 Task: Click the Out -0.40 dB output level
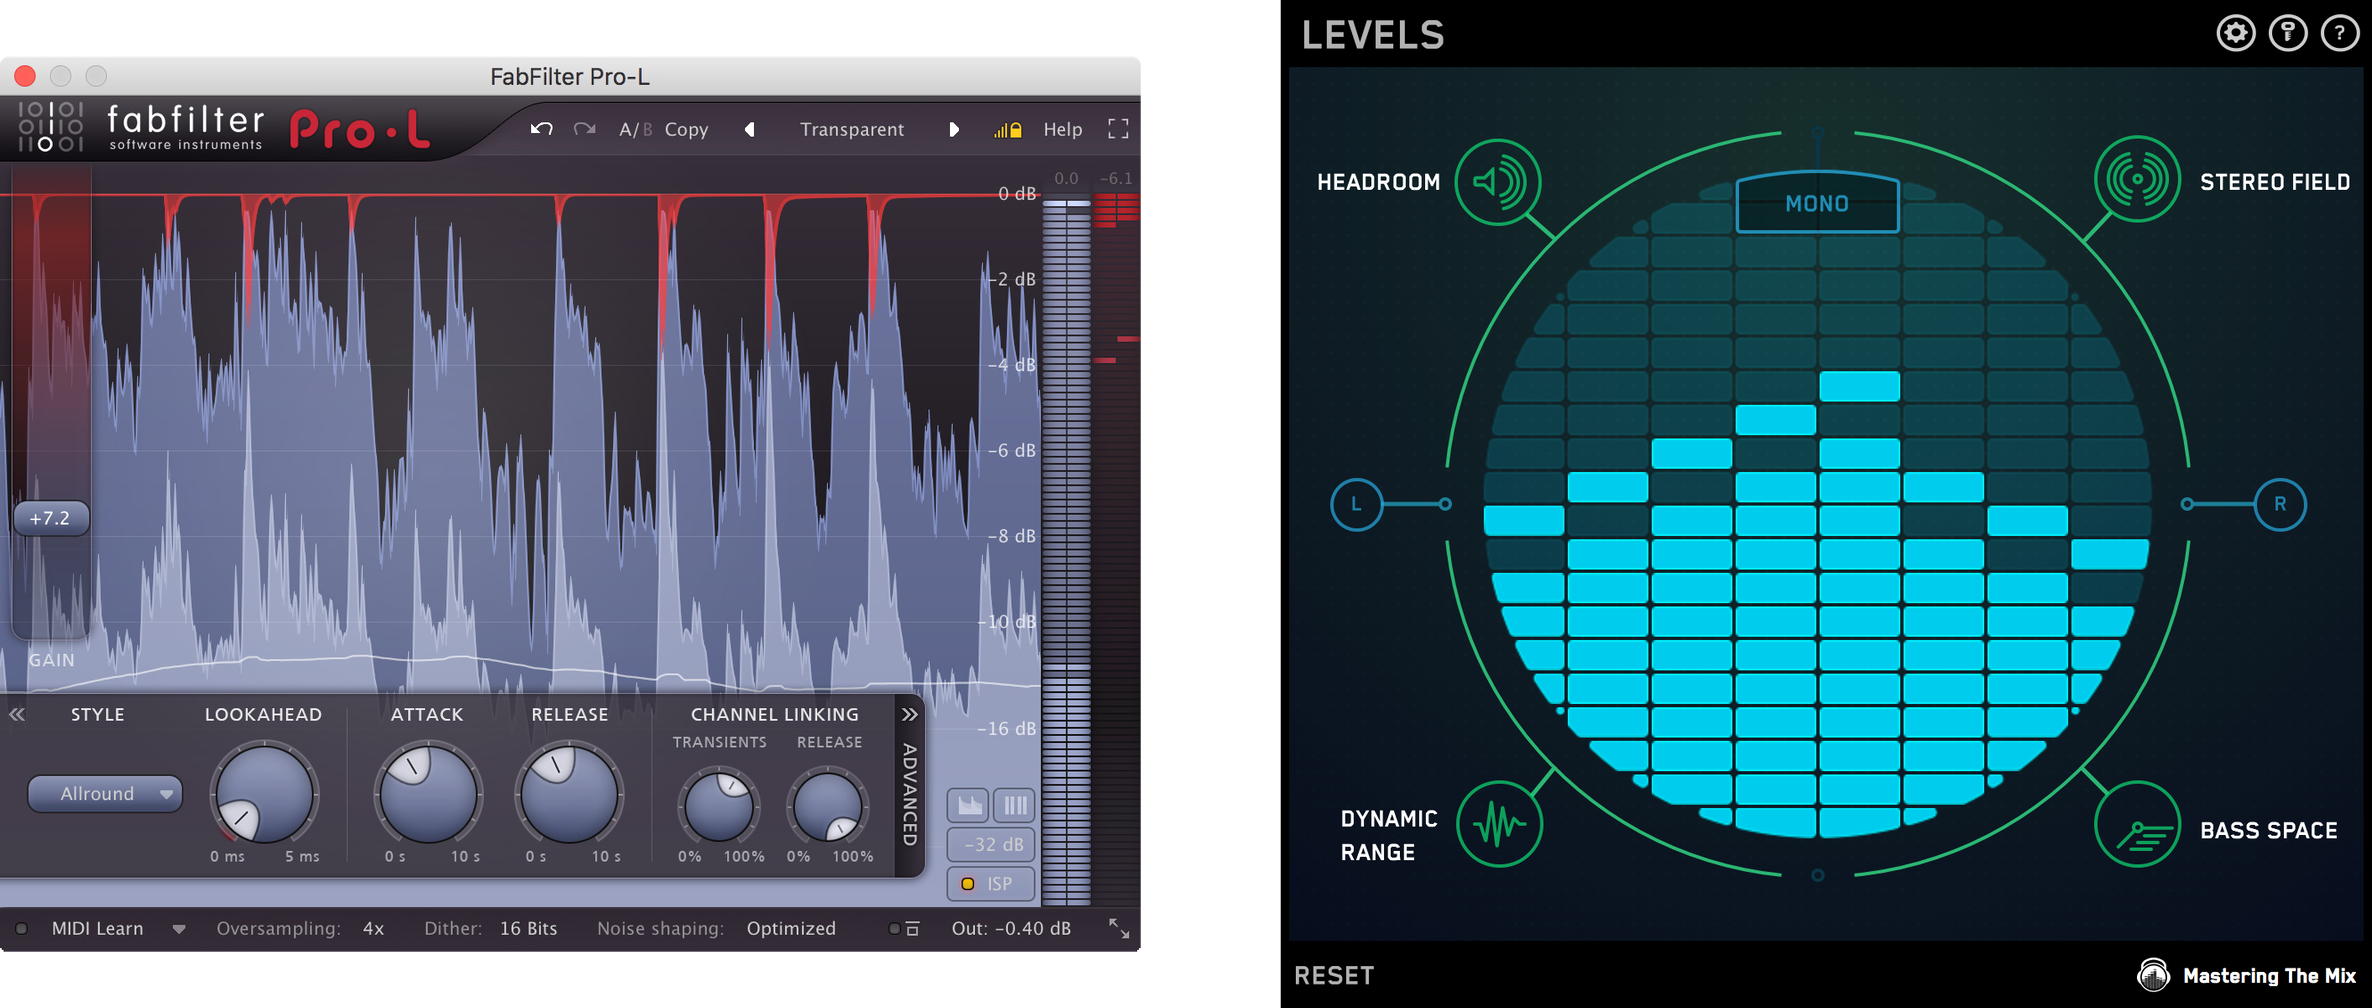(1011, 929)
